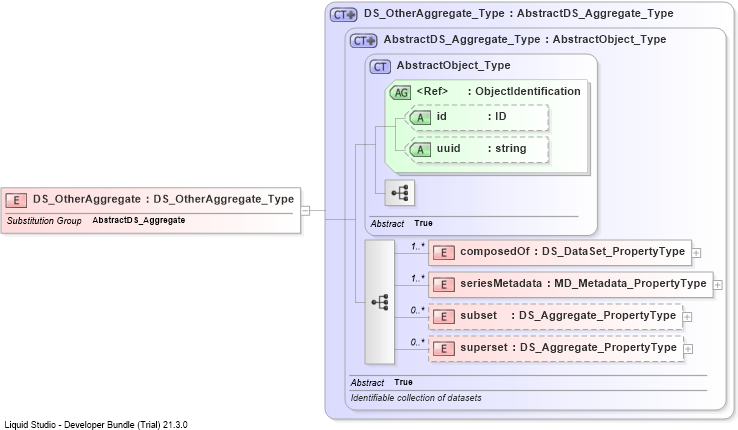Select the AbstractObject_Type title text
Screen dimensions: 738x430
(453, 65)
